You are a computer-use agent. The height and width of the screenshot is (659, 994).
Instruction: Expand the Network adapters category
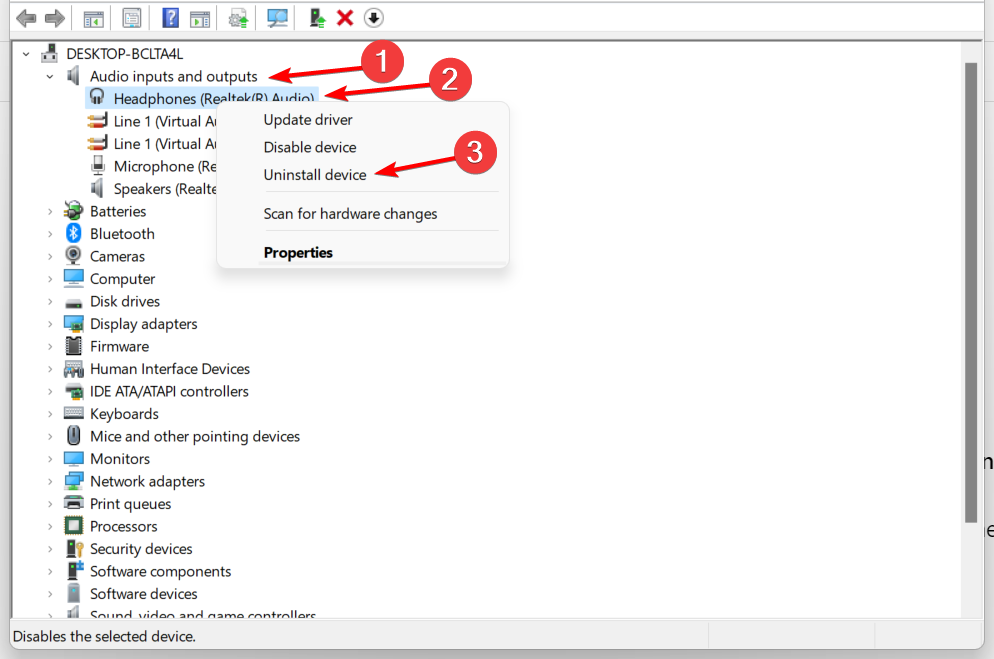pyautogui.click(x=50, y=482)
